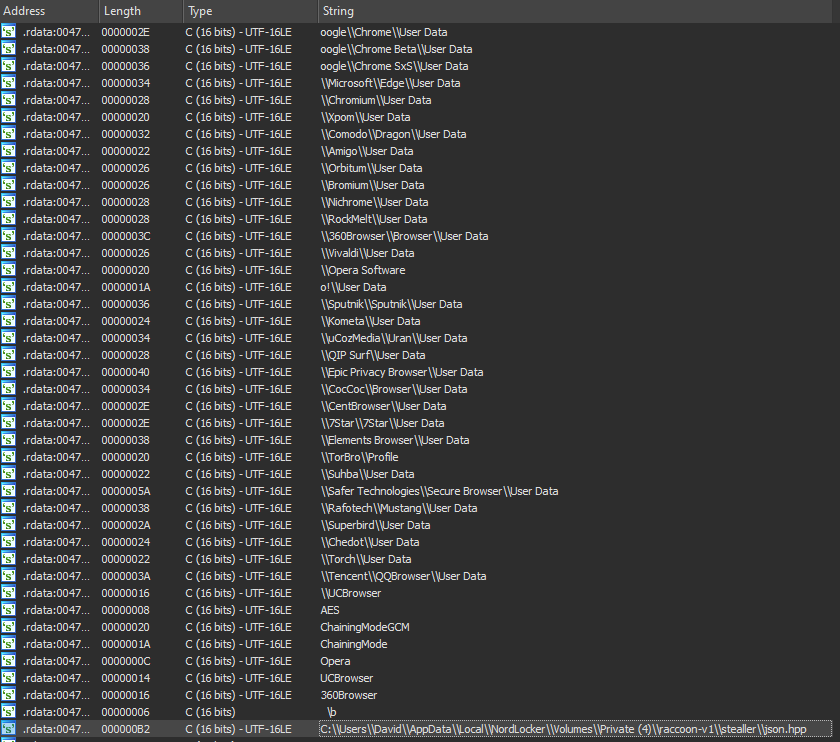Select the 'o!\\User Data' string
The width and height of the screenshot is (840, 742).
(x=353, y=287)
